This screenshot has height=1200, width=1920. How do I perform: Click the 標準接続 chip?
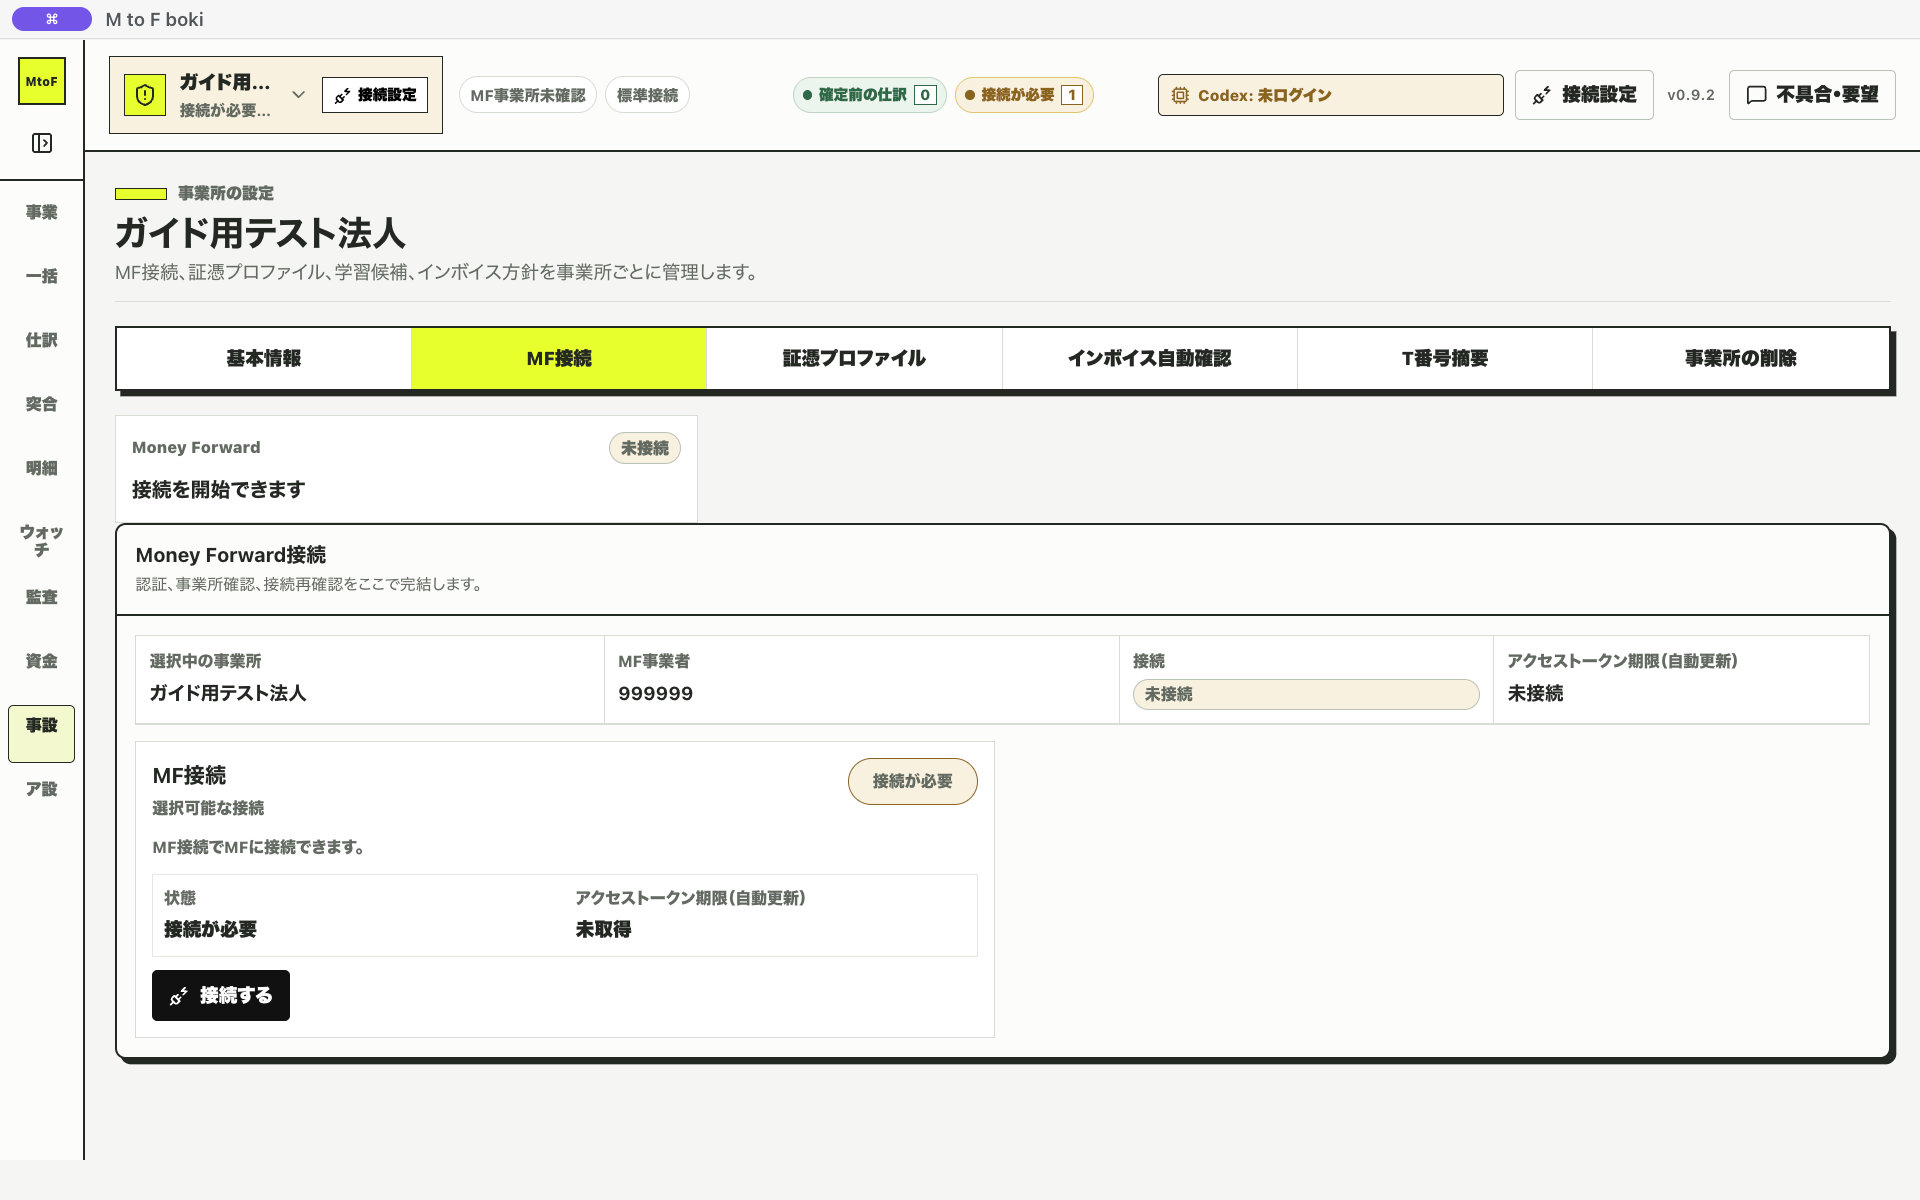point(647,95)
